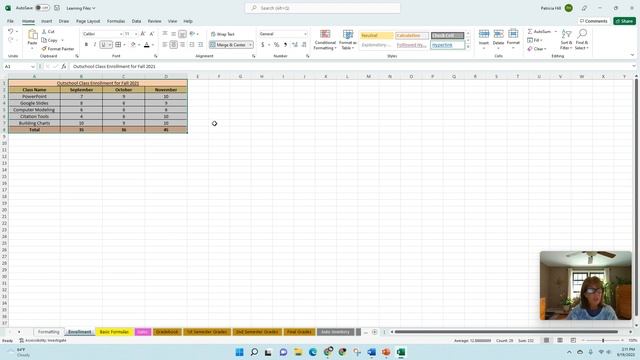
Task: Open Windows Start menu on taskbar
Action: click(x=240, y=352)
